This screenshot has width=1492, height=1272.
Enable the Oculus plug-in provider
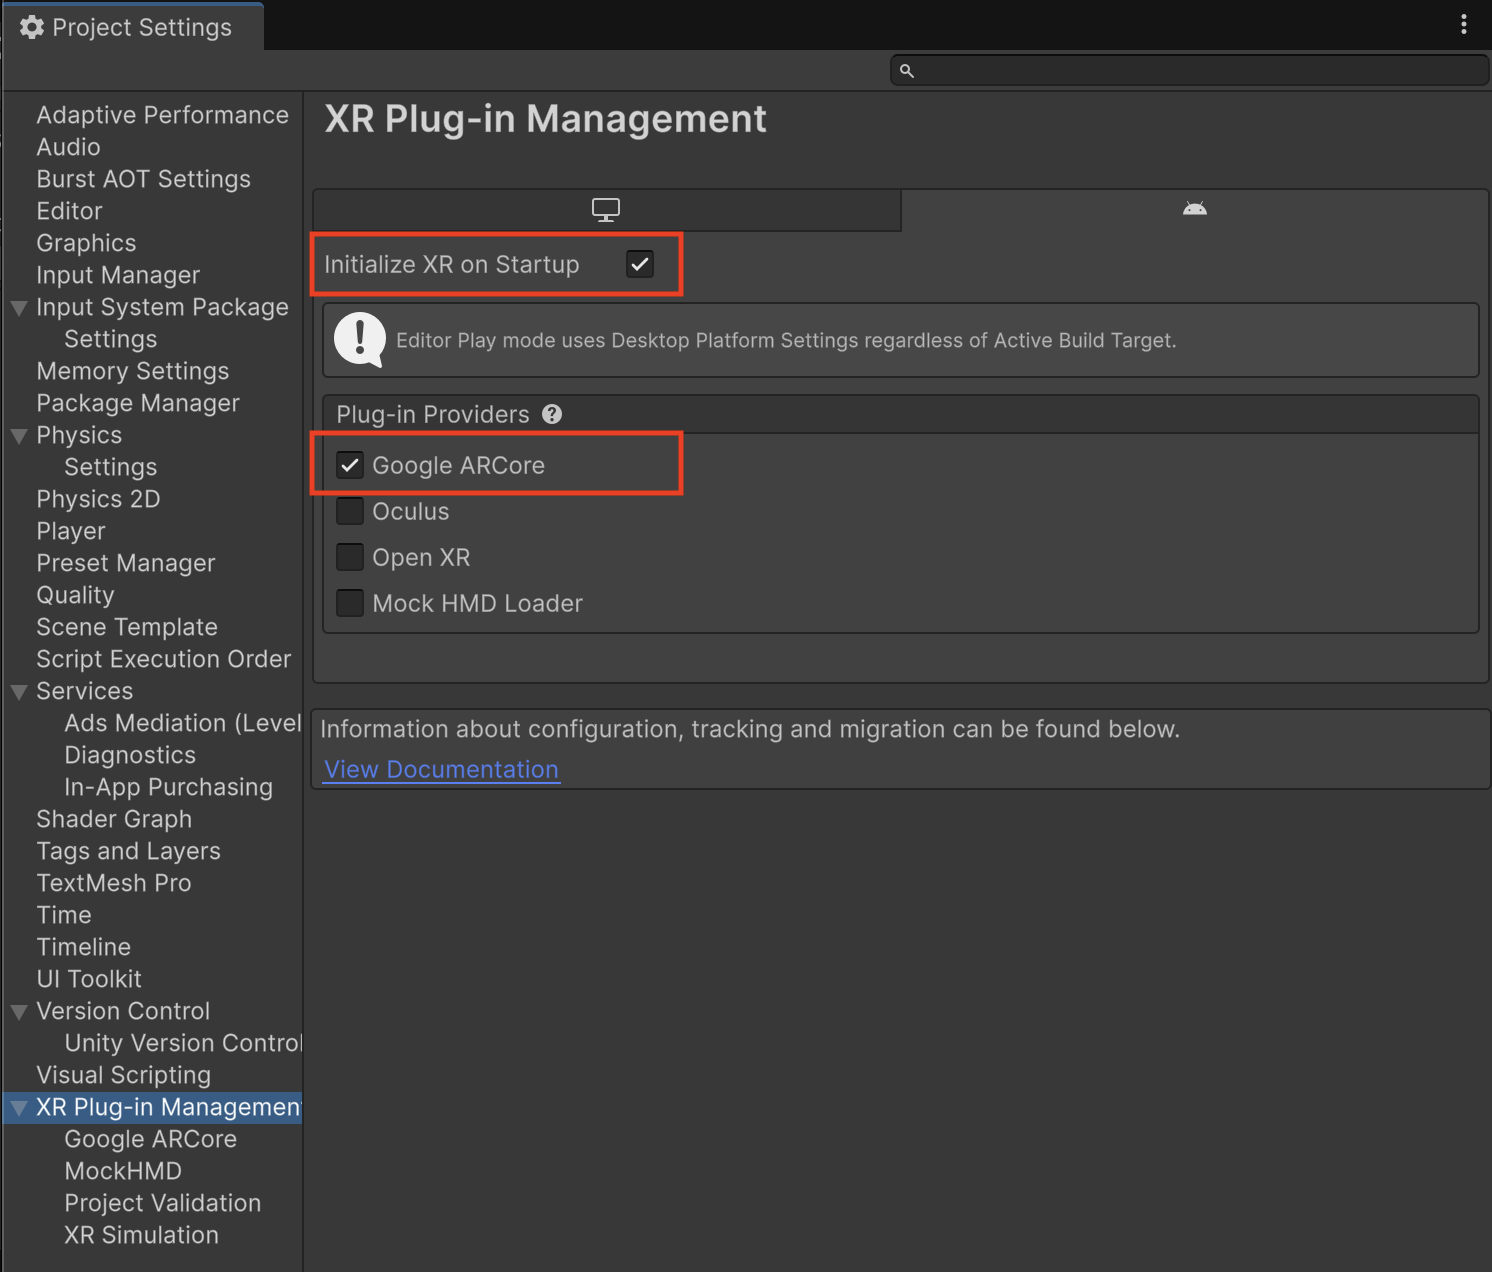tap(350, 511)
